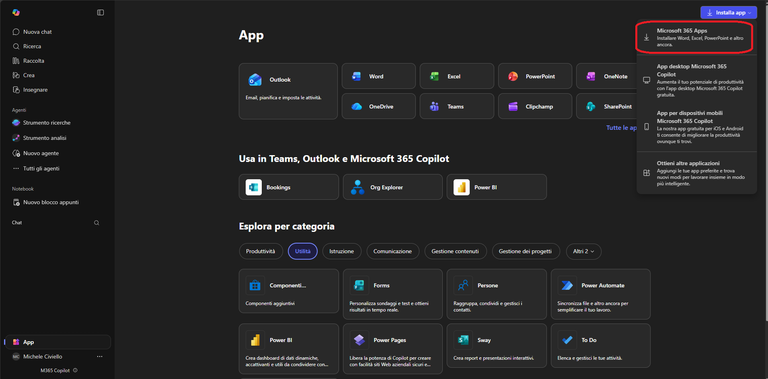Open Forms app card
Image resolution: width=768 pixels, height=379 pixels.
pyautogui.click(x=393, y=294)
